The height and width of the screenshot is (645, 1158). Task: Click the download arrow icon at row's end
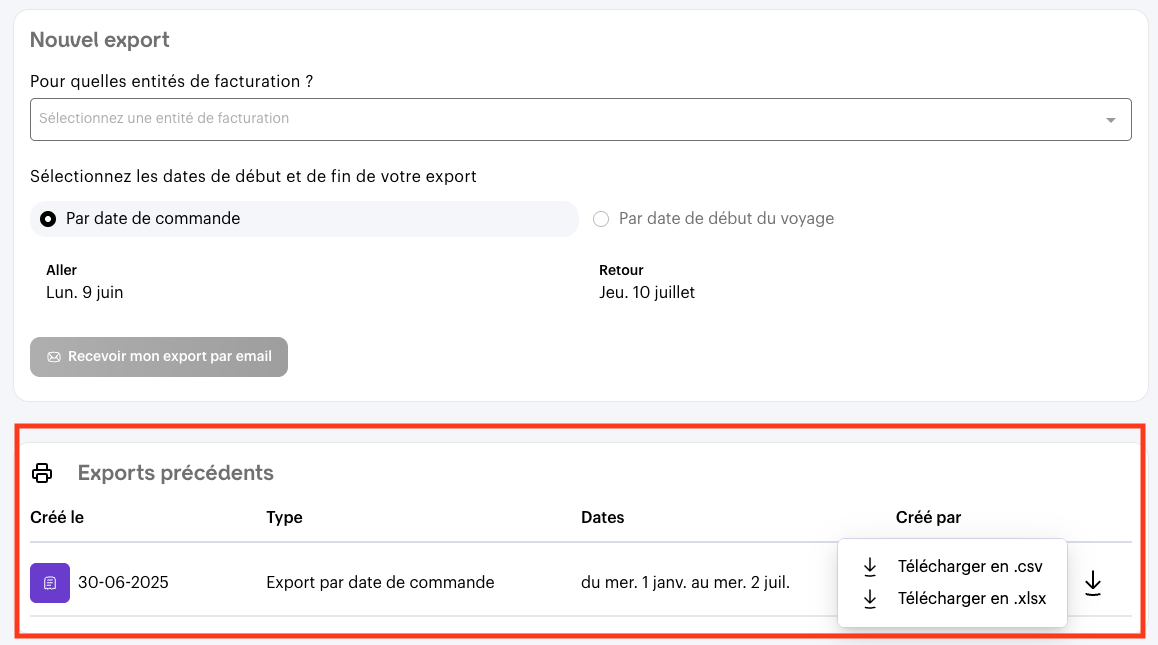[x=1093, y=582]
